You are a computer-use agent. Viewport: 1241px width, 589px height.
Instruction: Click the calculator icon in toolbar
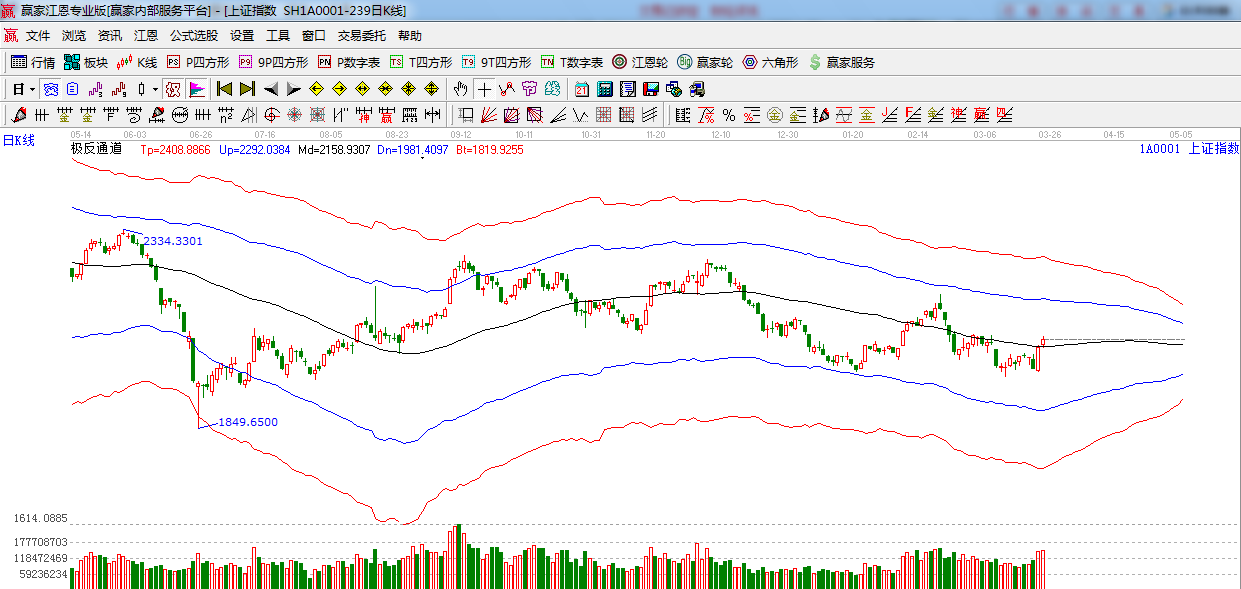pyautogui.click(x=604, y=89)
